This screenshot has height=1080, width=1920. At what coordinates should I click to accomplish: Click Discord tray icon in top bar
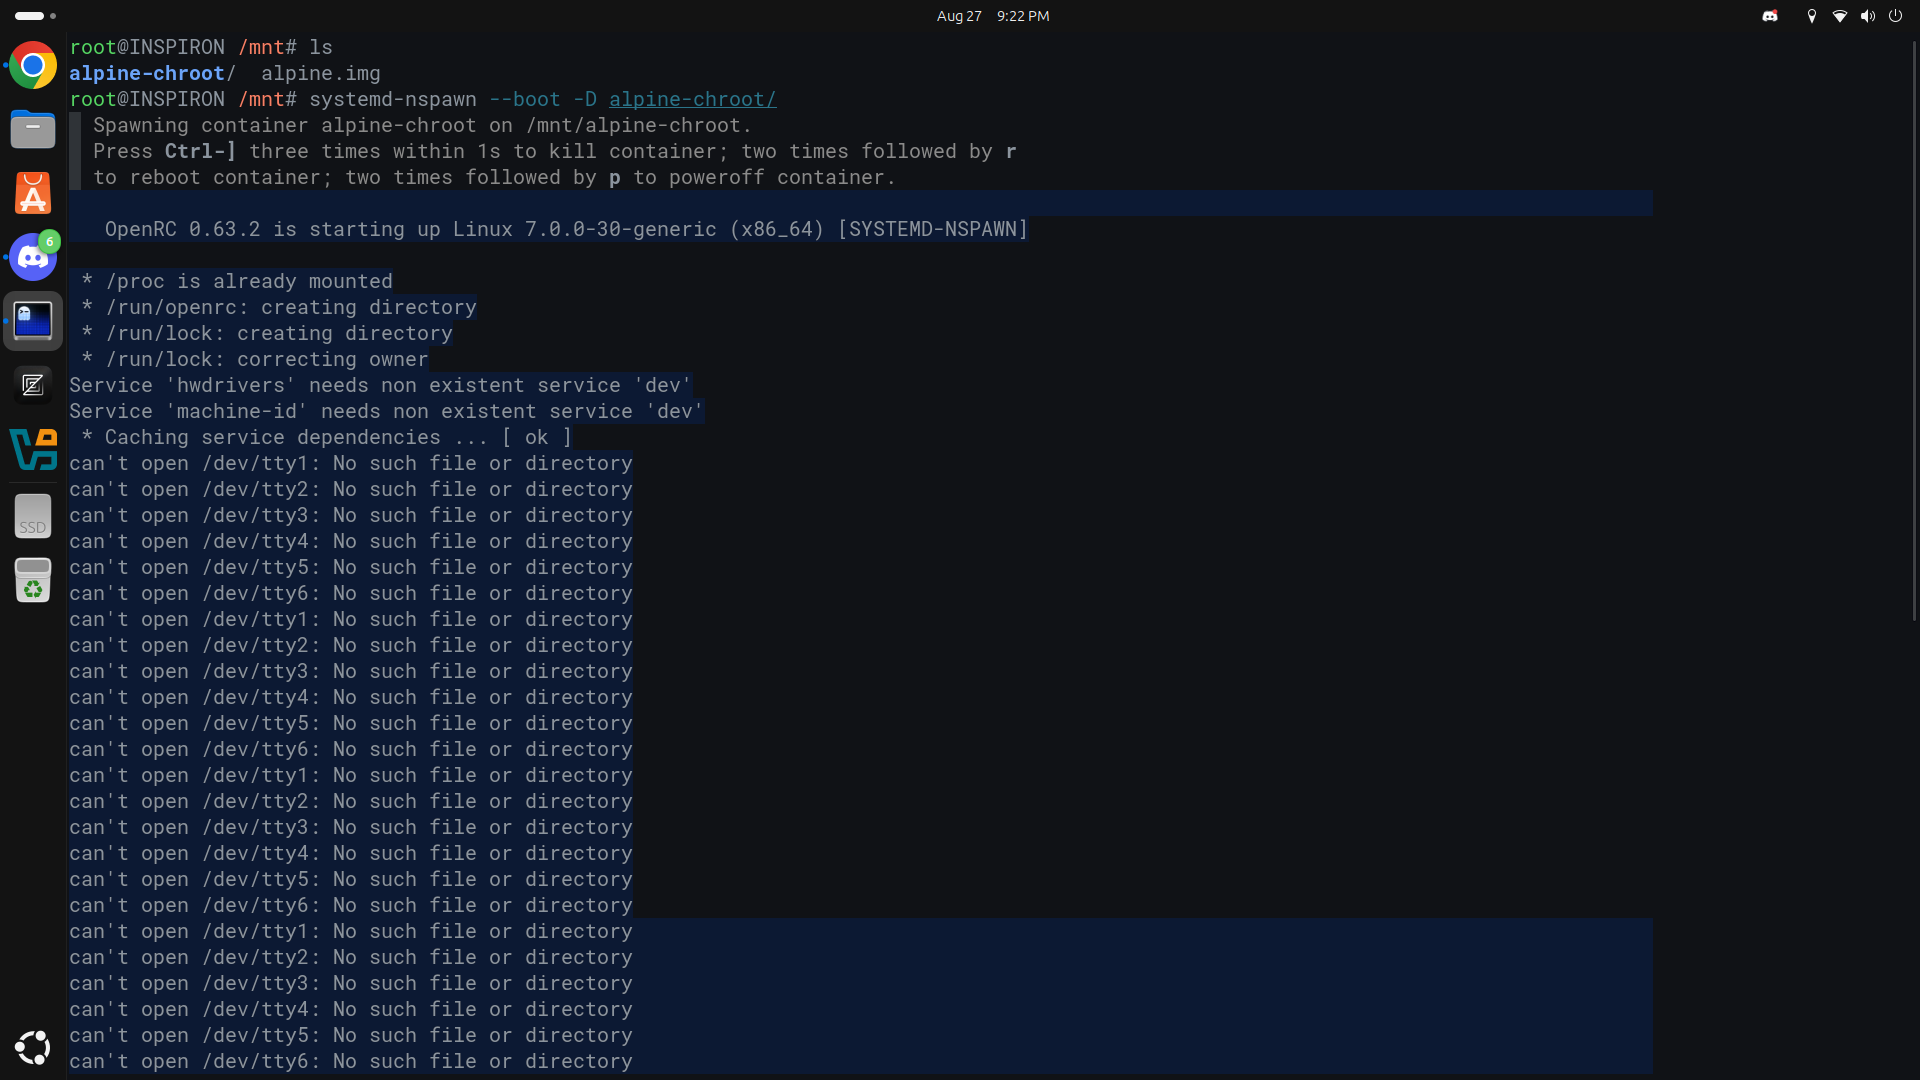(x=1770, y=16)
